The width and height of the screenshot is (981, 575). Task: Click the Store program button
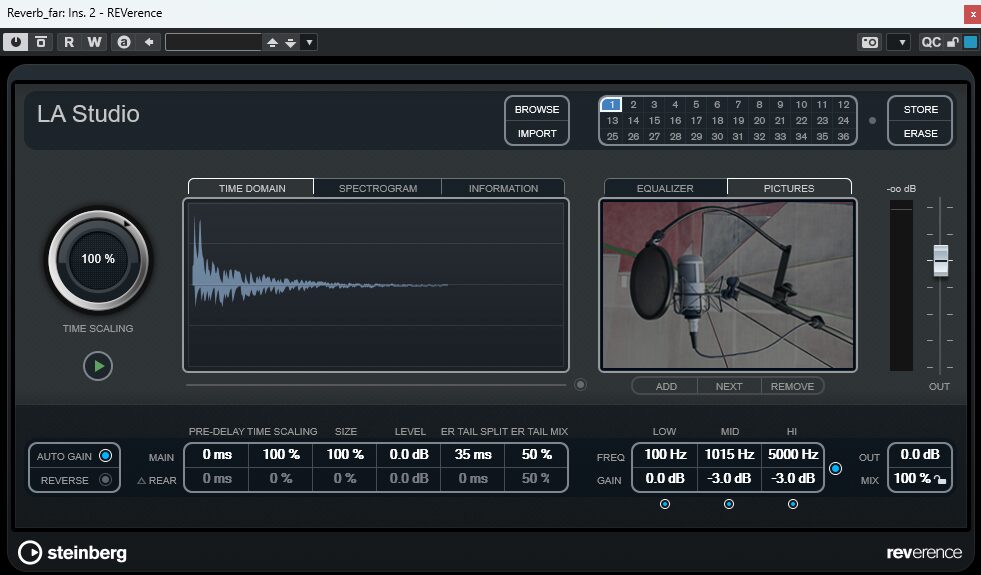point(920,109)
